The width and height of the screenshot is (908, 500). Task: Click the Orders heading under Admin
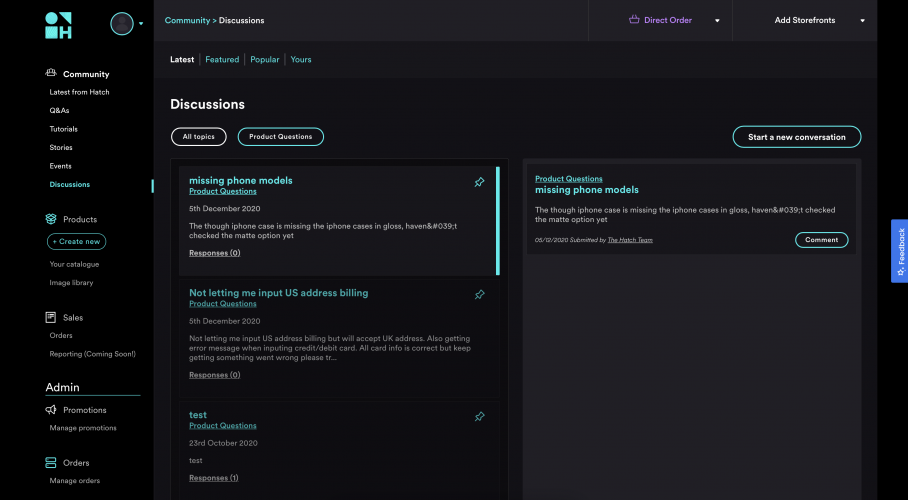[76, 462]
